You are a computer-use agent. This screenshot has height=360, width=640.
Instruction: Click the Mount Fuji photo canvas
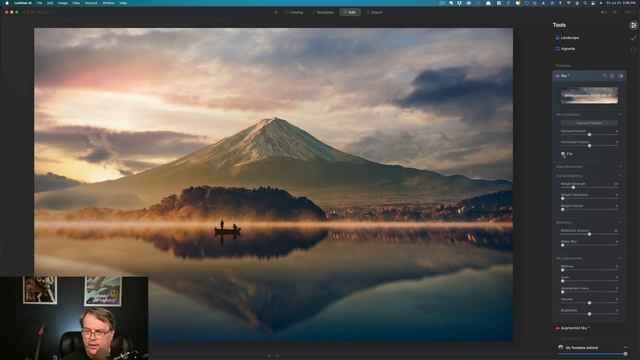[273, 184]
